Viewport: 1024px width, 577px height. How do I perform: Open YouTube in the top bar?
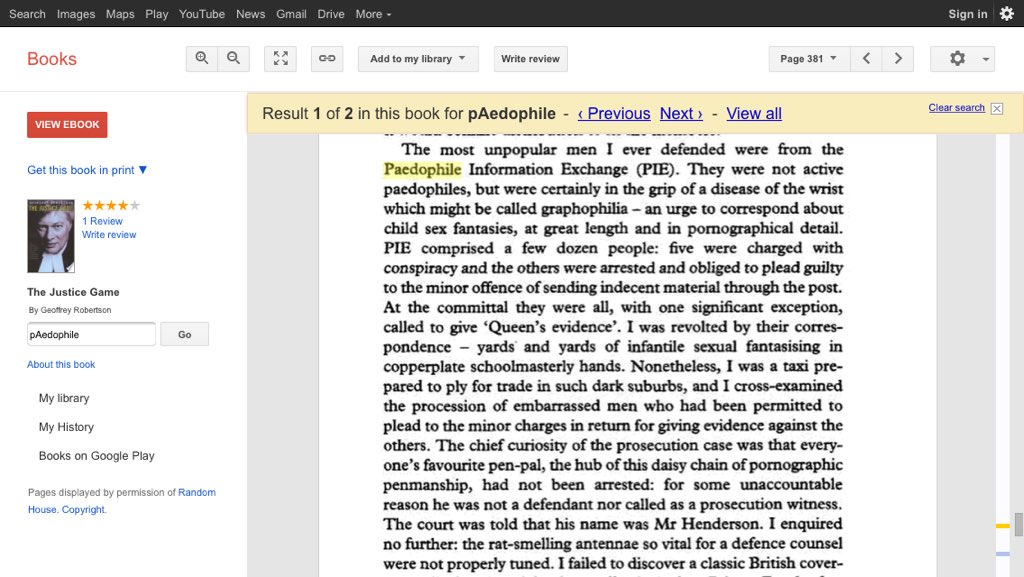coord(202,14)
